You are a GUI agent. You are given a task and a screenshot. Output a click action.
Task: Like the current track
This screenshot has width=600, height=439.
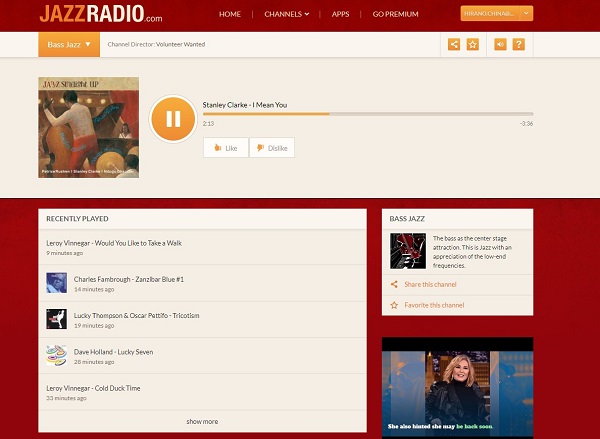[x=226, y=148]
